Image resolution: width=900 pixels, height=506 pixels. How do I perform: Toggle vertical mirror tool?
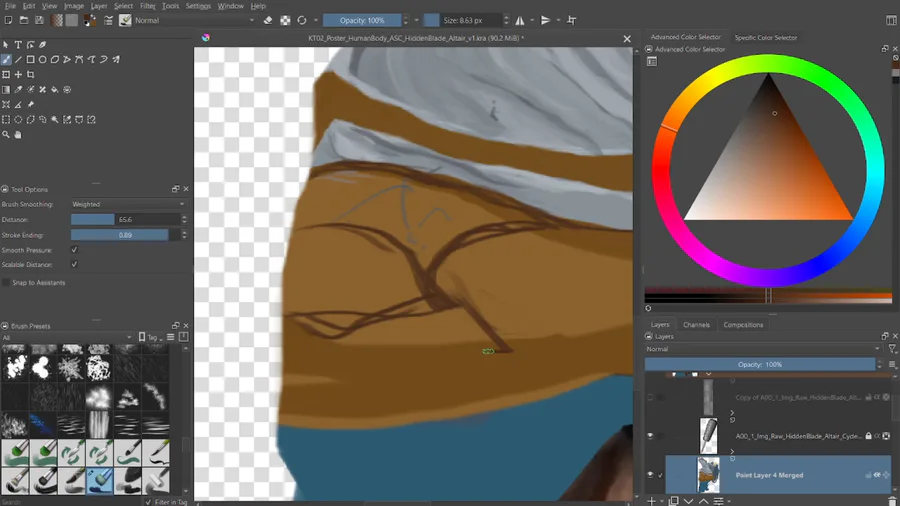[545, 20]
